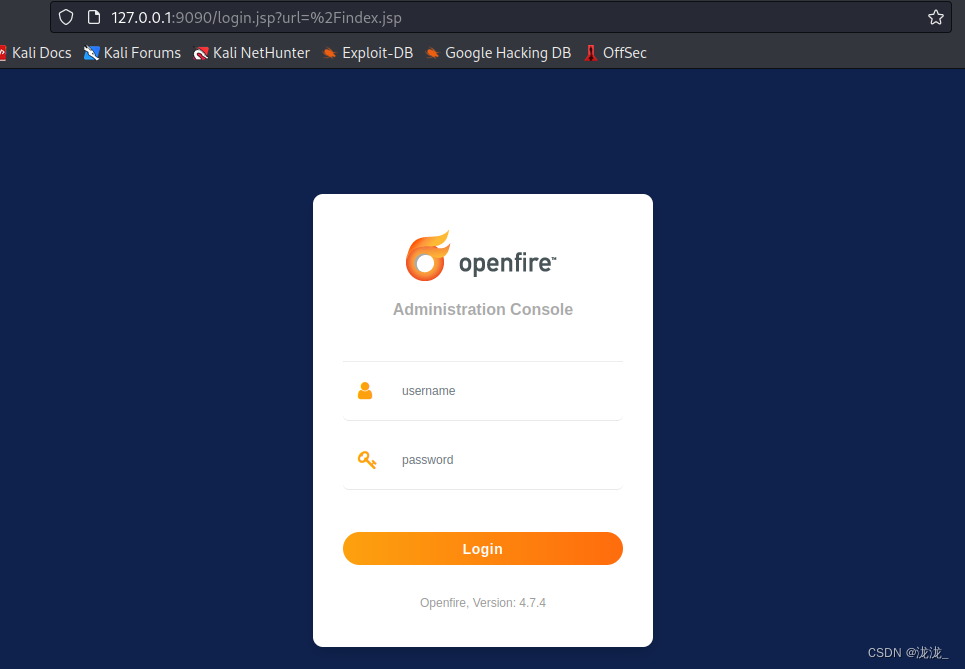Click the Kali Forums bookmark icon
The width and height of the screenshot is (965, 669).
pyautogui.click(x=92, y=53)
